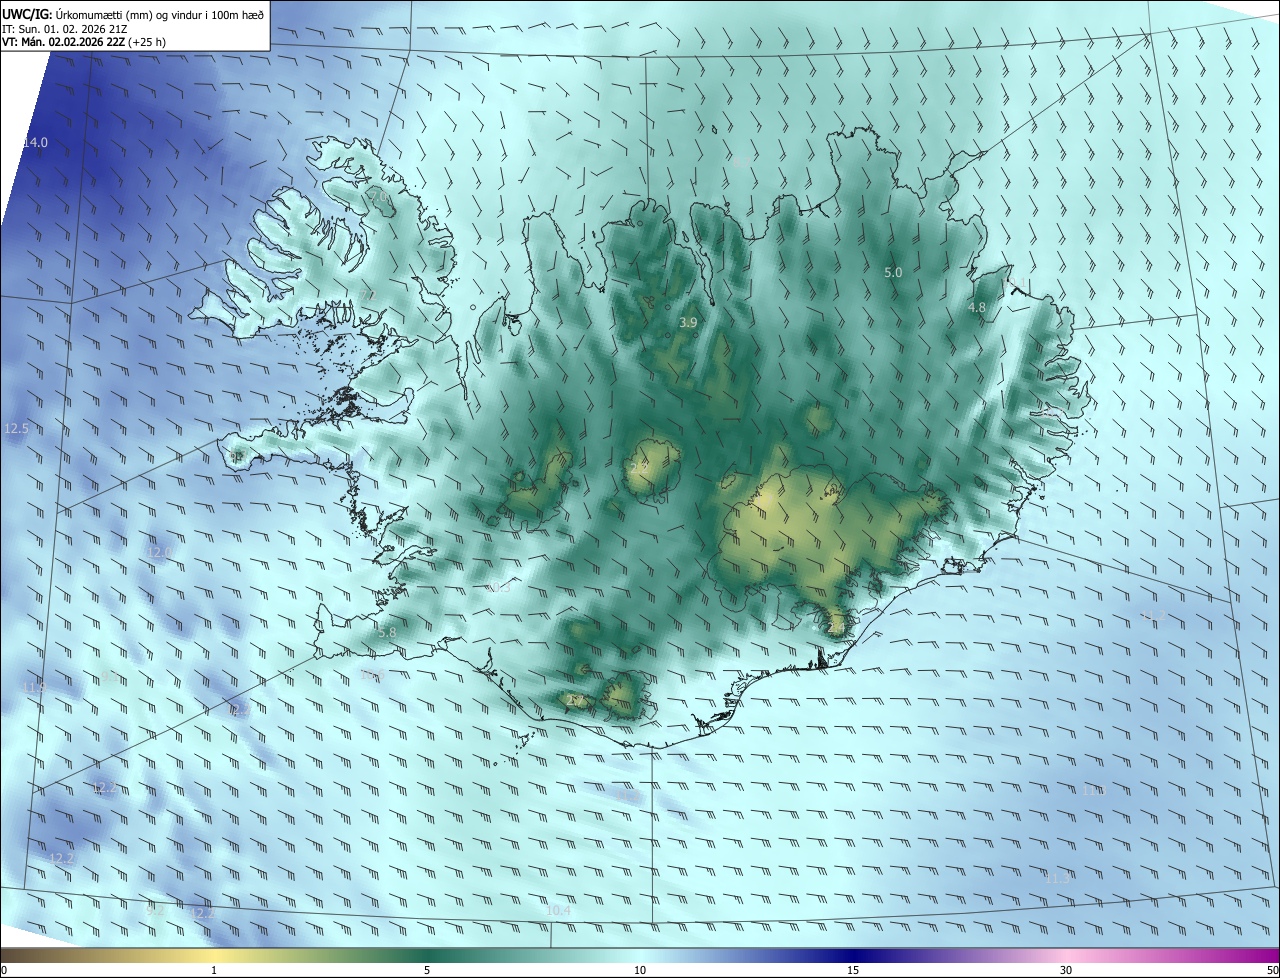Screen dimensions: 1280x978
Task: Click the 4.8 value in east Iceland
Action: pyautogui.click(x=977, y=308)
